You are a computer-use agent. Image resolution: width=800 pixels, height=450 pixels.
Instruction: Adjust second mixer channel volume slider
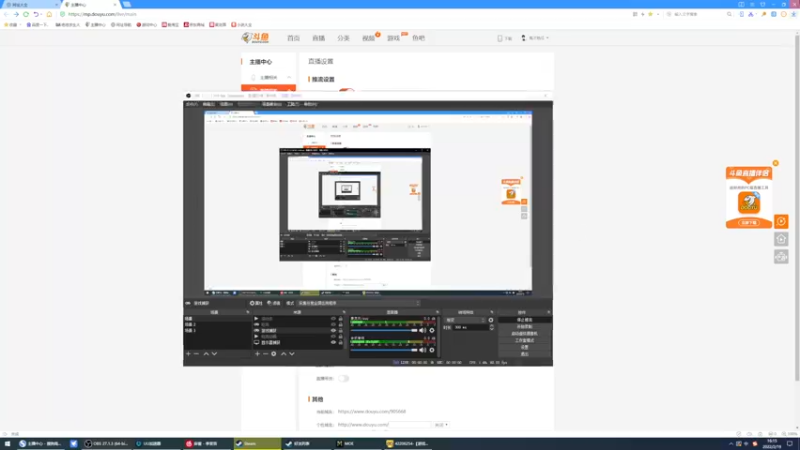point(384,350)
